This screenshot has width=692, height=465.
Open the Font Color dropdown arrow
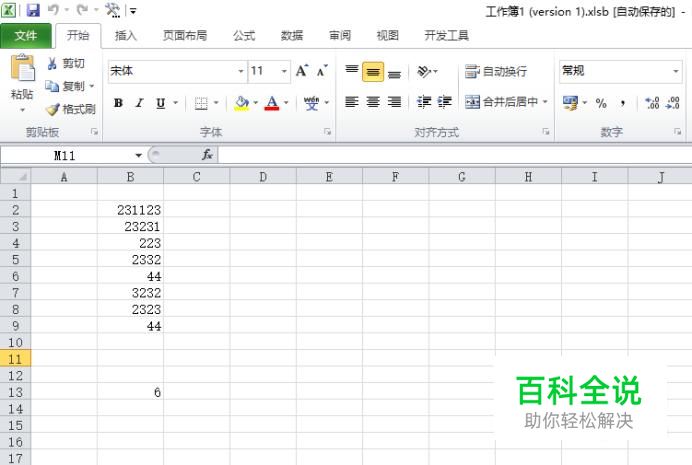click(x=286, y=103)
